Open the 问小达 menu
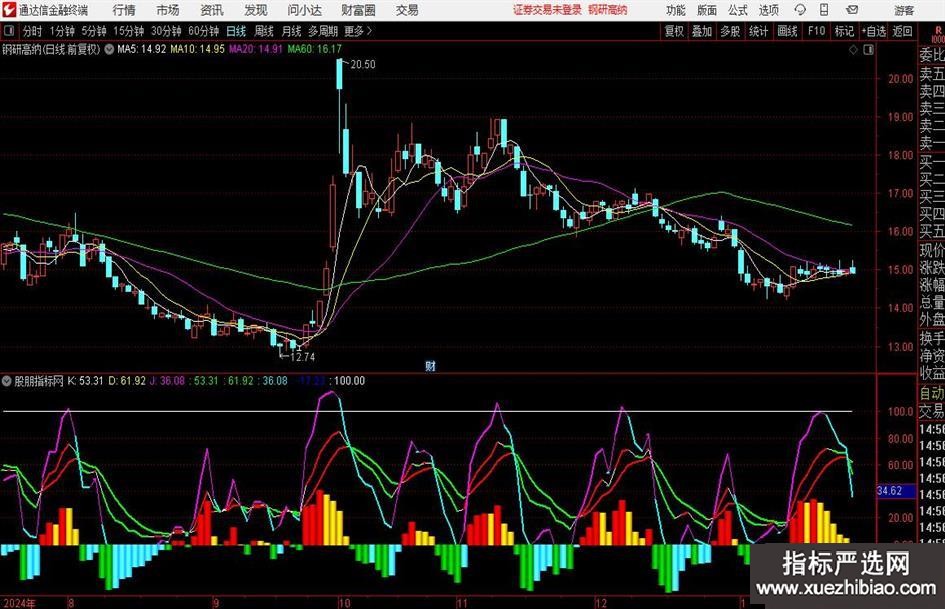The height and width of the screenshot is (609, 945). coord(304,10)
